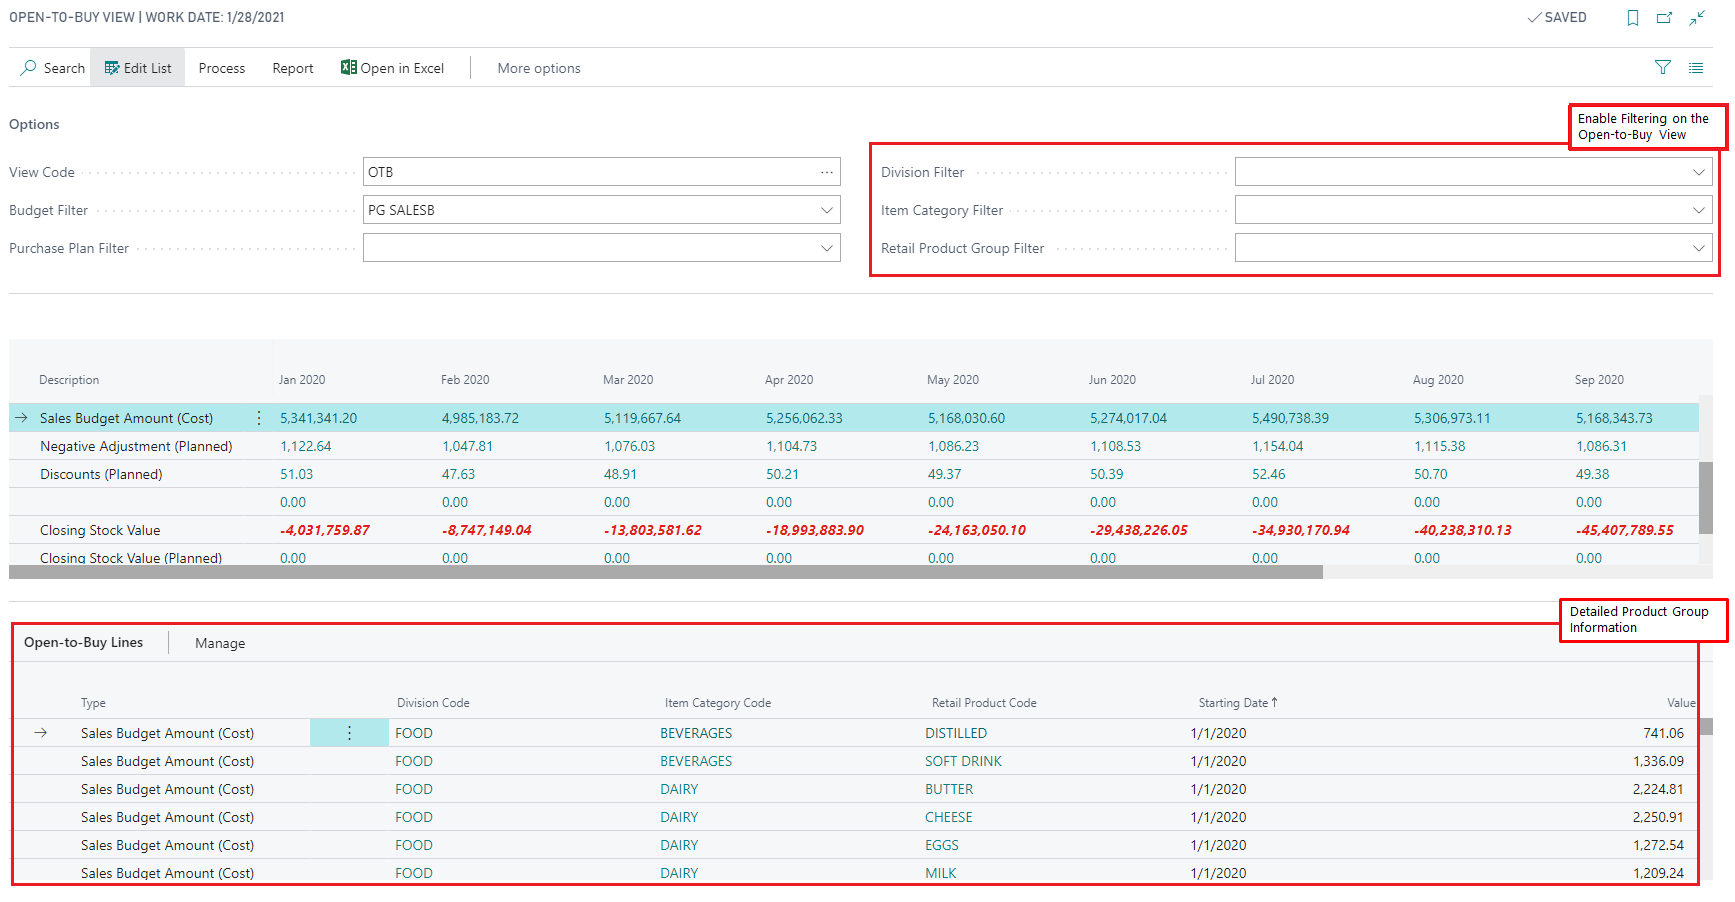Open the BEVERAGES item category link in first line
This screenshot has height=902, width=1735.
[695, 733]
